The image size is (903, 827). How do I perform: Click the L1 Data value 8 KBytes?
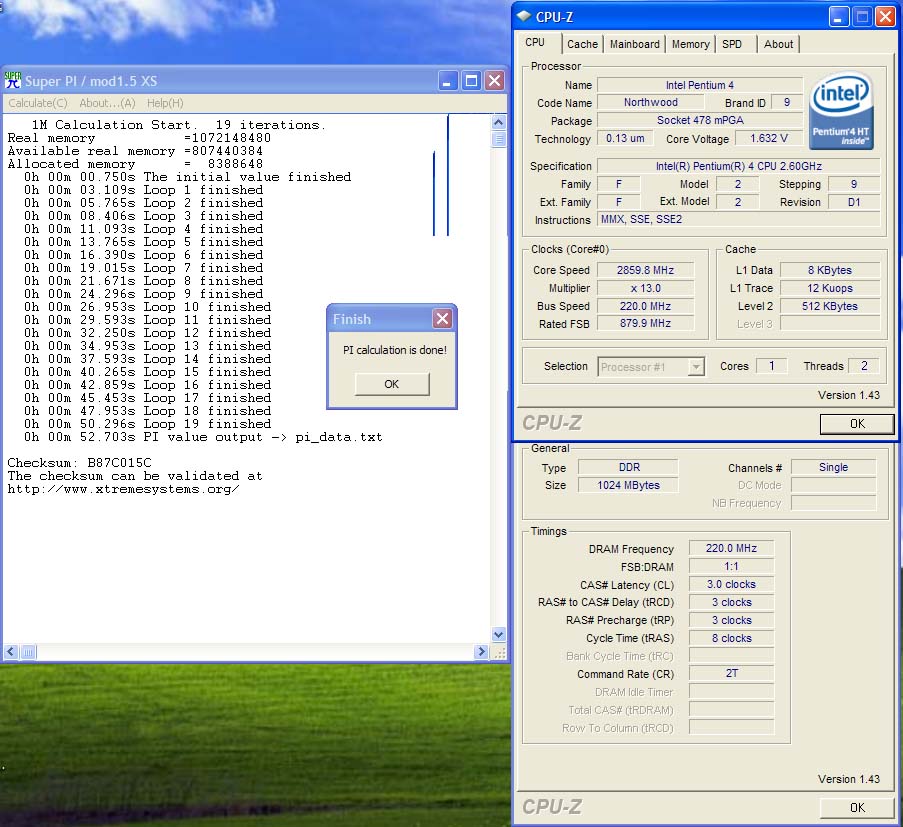[x=829, y=270]
